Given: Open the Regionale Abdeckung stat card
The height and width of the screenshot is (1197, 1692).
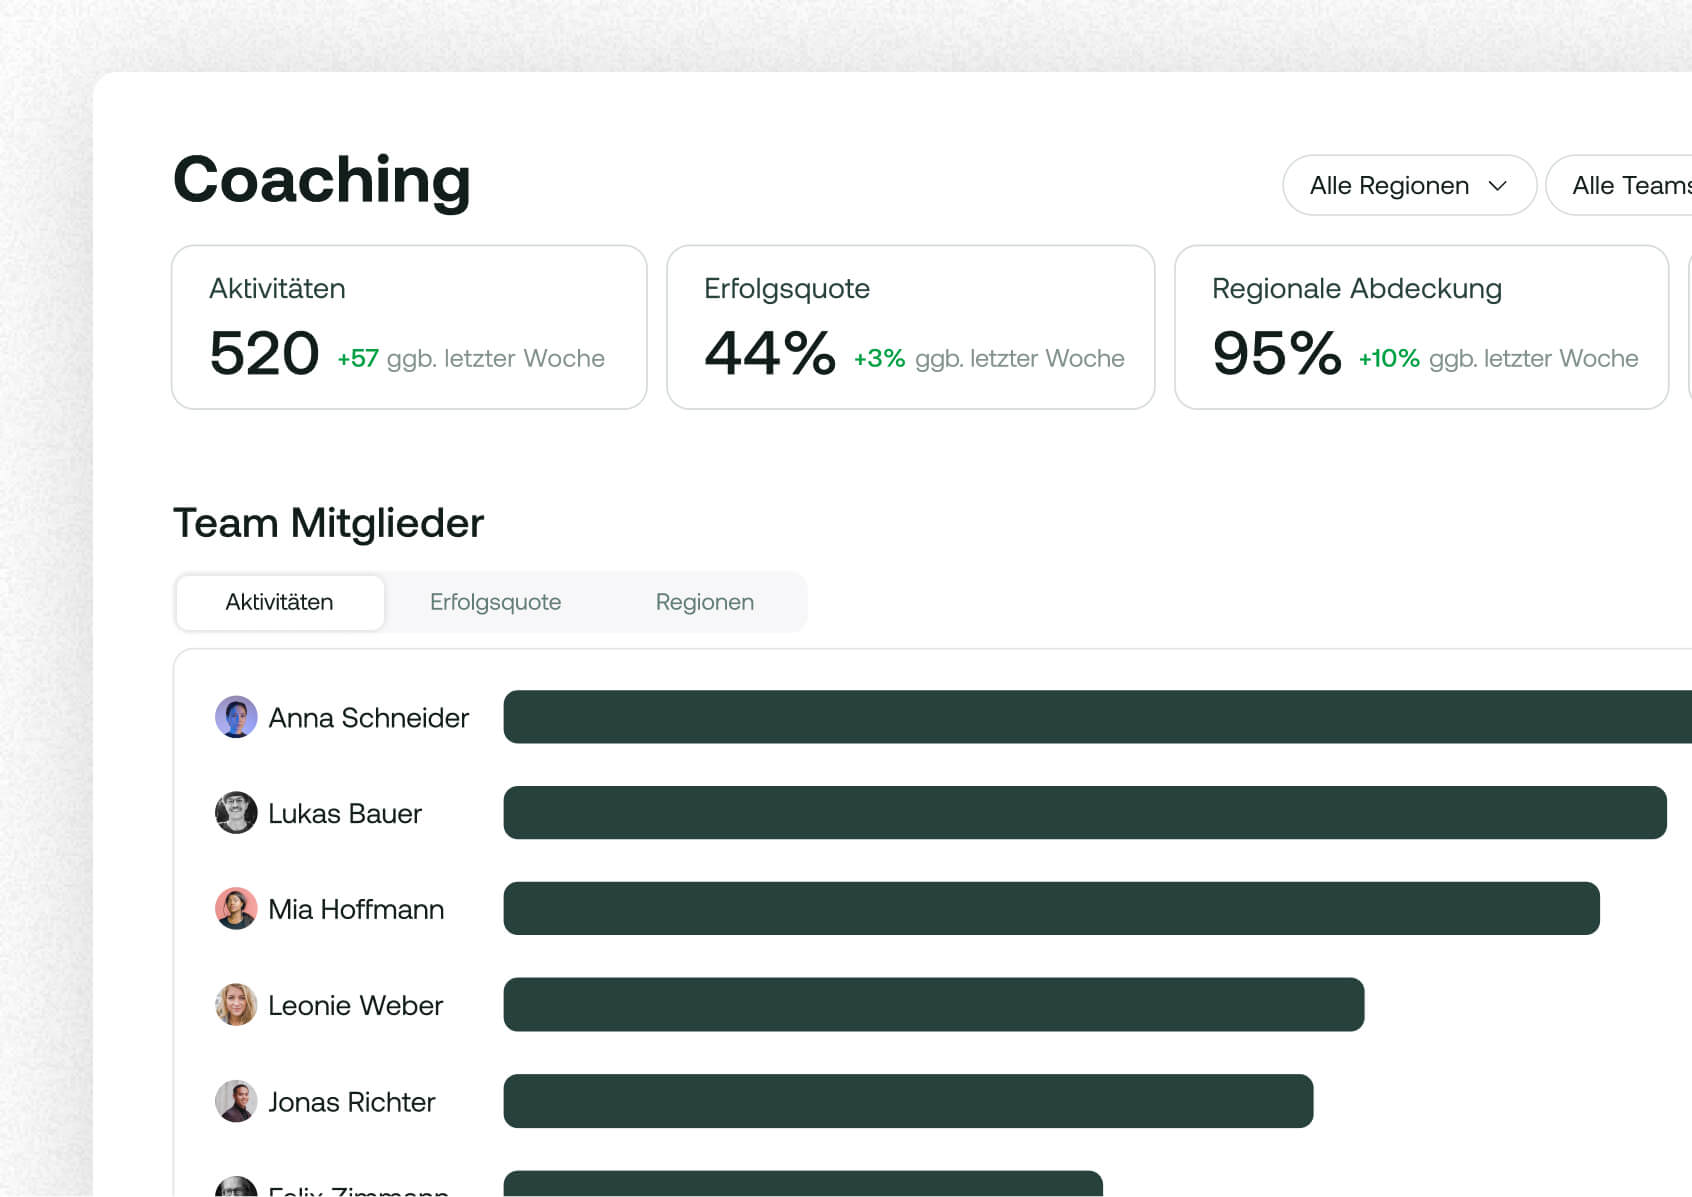Looking at the screenshot, I should click(1421, 327).
